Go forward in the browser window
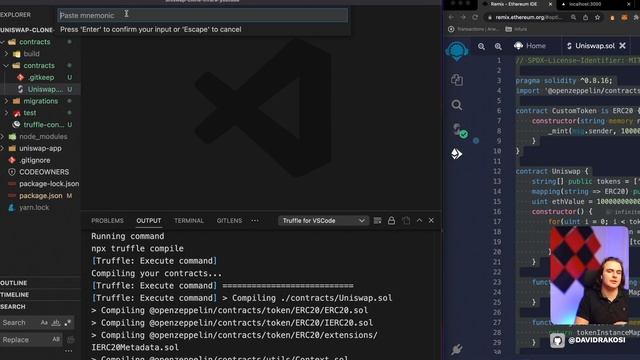Viewport: 640px width, 360px height. tap(463, 17)
